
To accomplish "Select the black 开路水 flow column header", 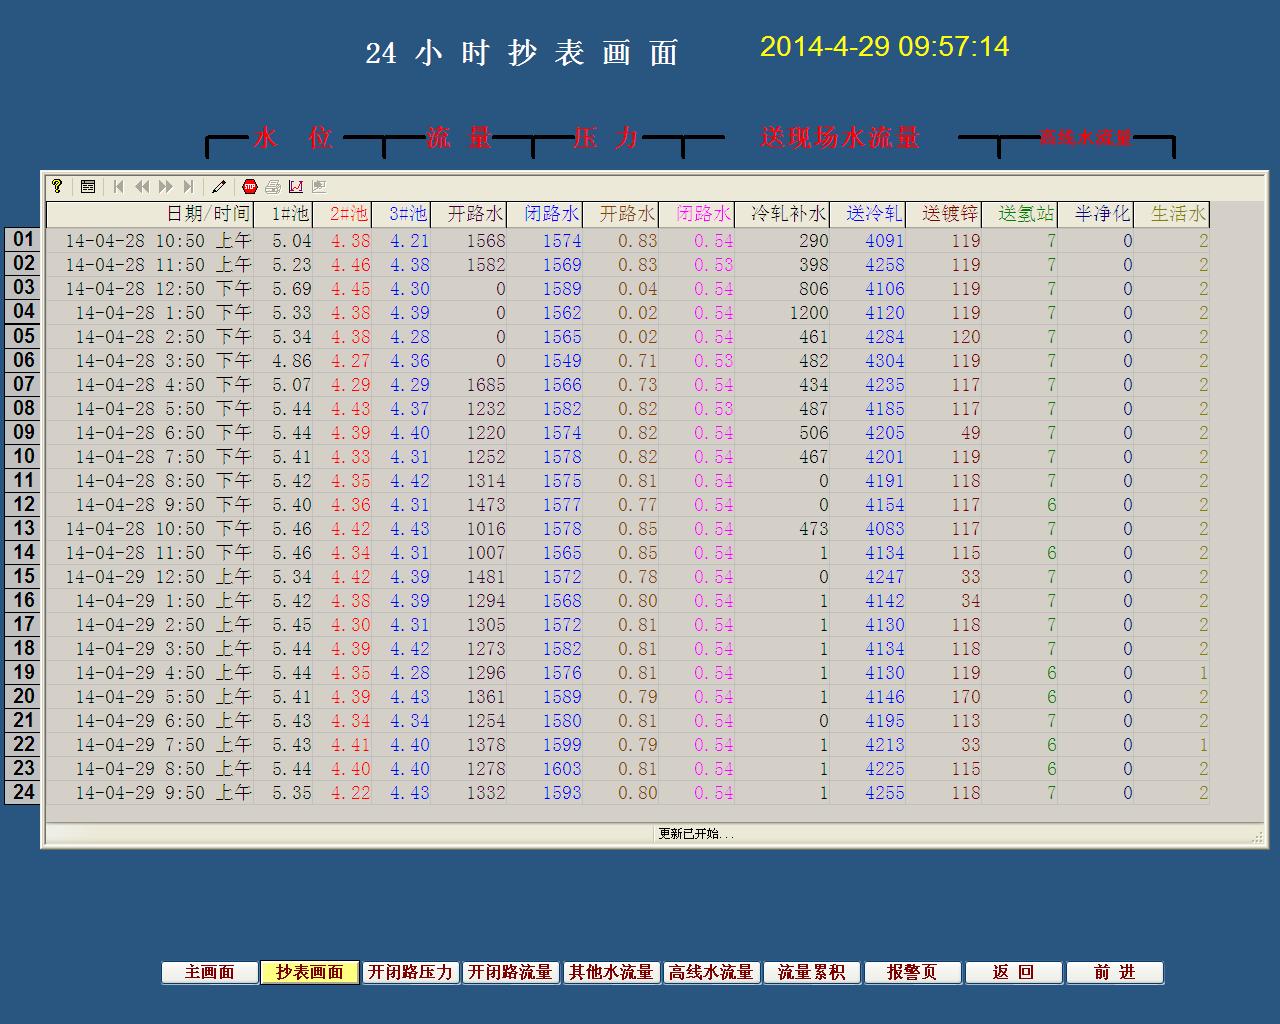I will click(x=469, y=214).
